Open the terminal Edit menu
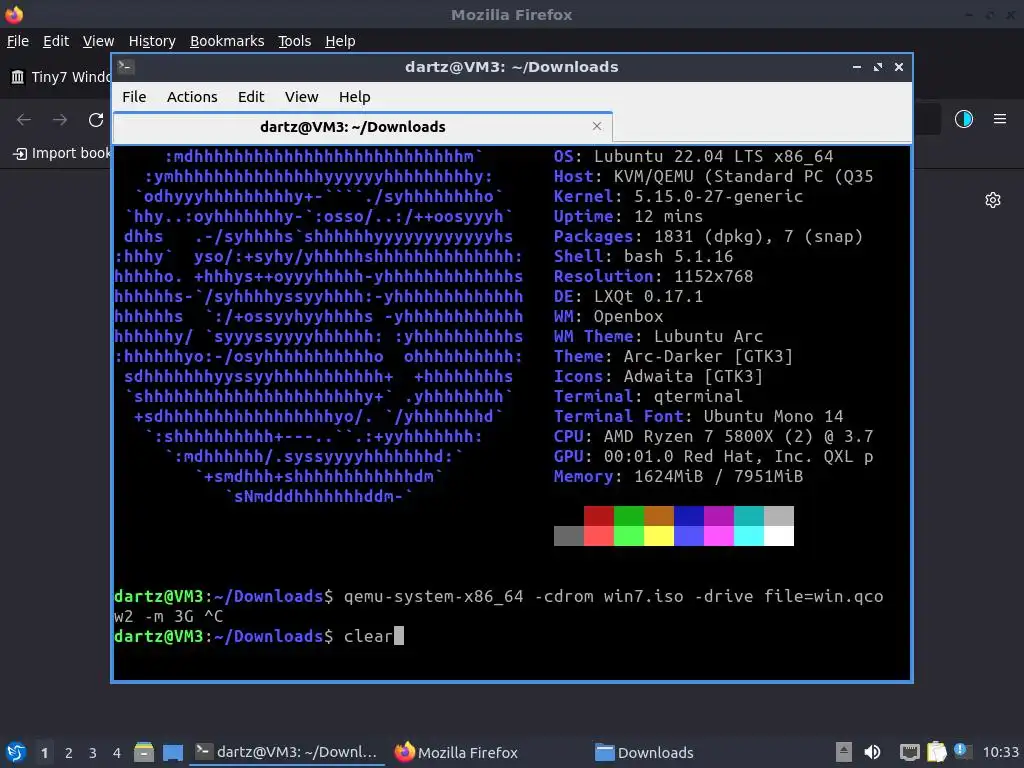The height and width of the screenshot is (768, 1024). (251, 97)
